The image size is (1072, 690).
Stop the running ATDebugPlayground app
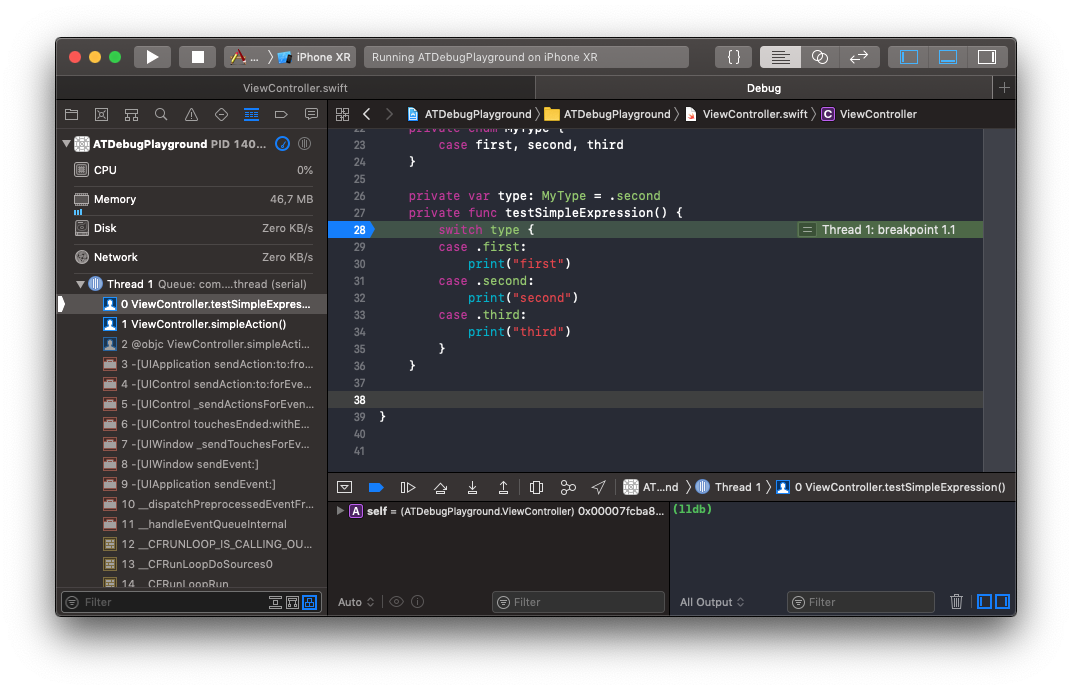(x=198, y=57)
